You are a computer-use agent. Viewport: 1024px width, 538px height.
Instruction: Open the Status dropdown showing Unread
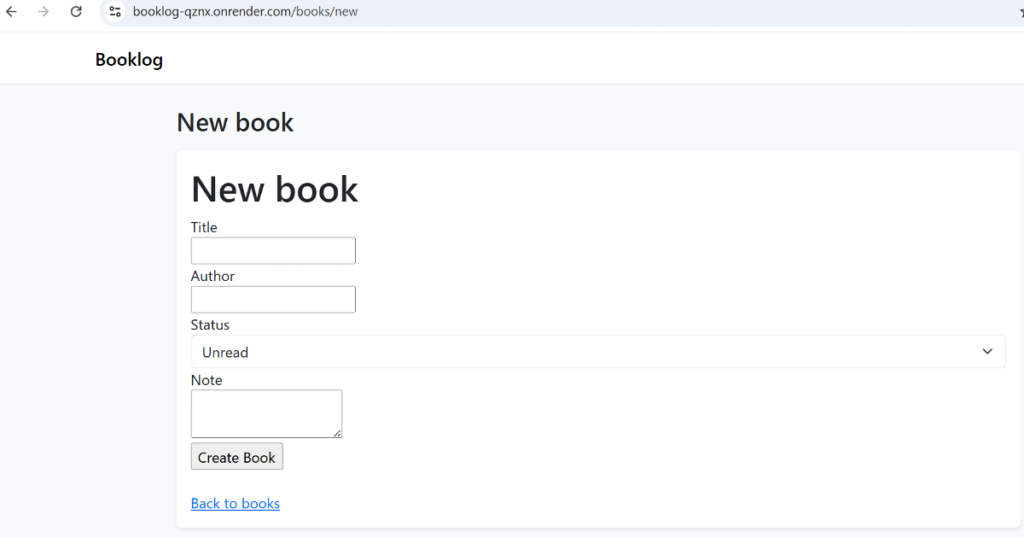597,352
